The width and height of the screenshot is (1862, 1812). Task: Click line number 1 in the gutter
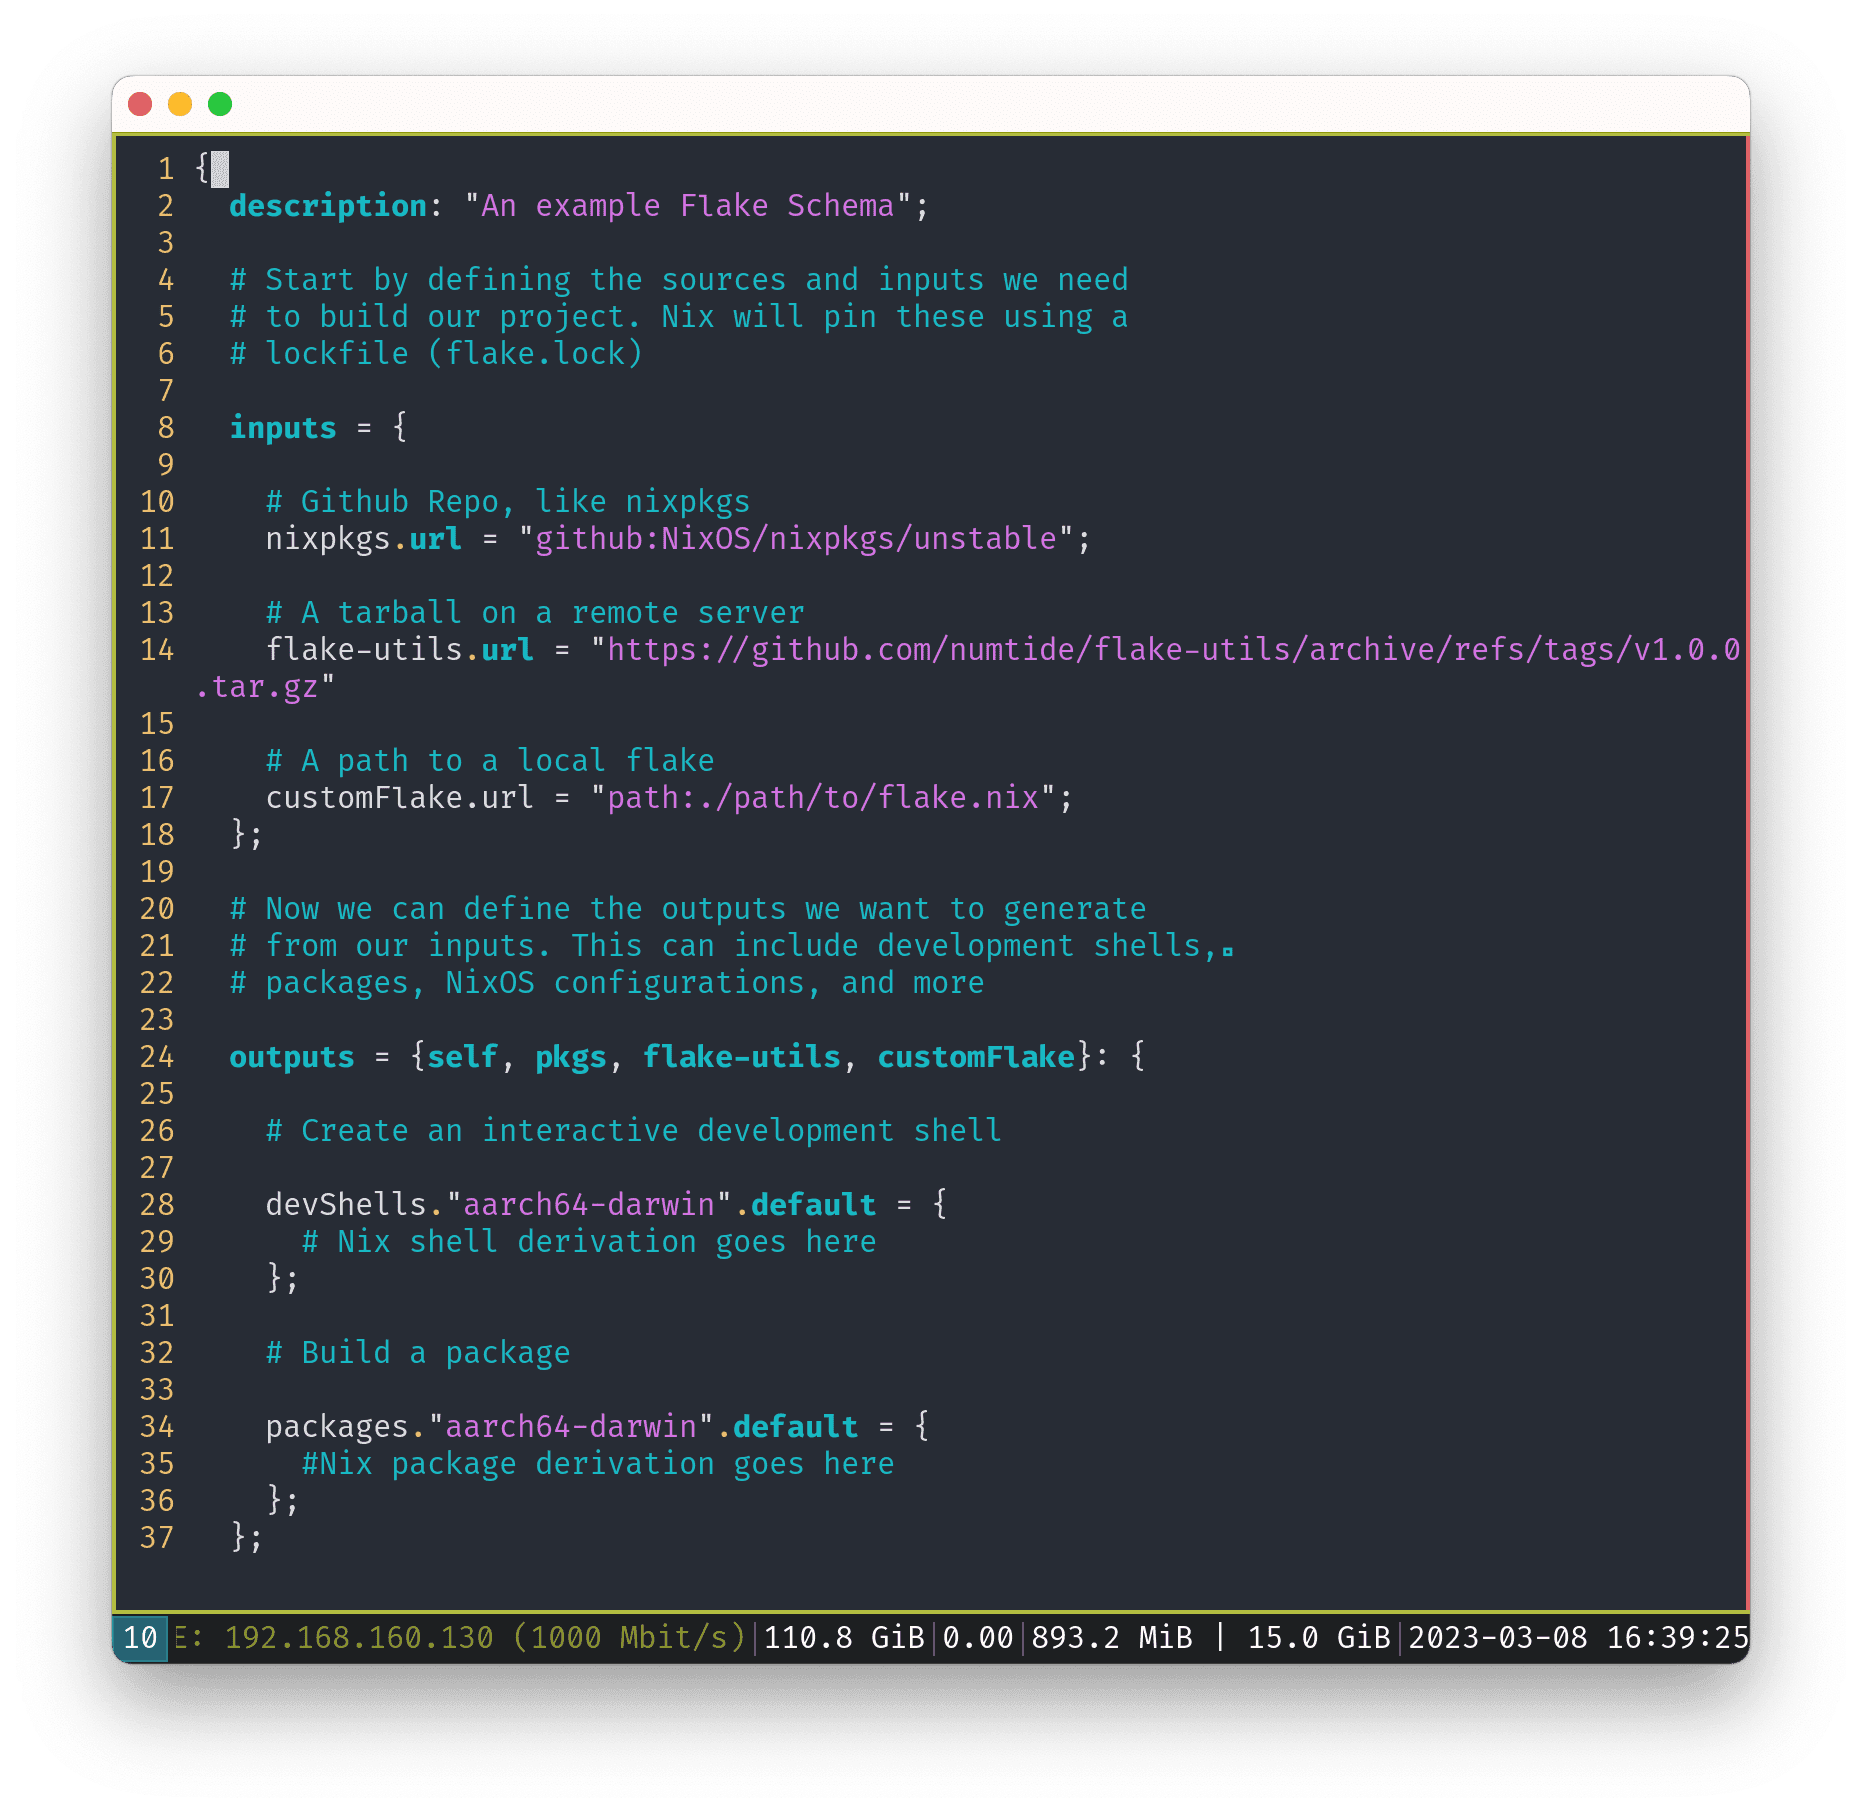pyautogui.click(x=166, y=169)
